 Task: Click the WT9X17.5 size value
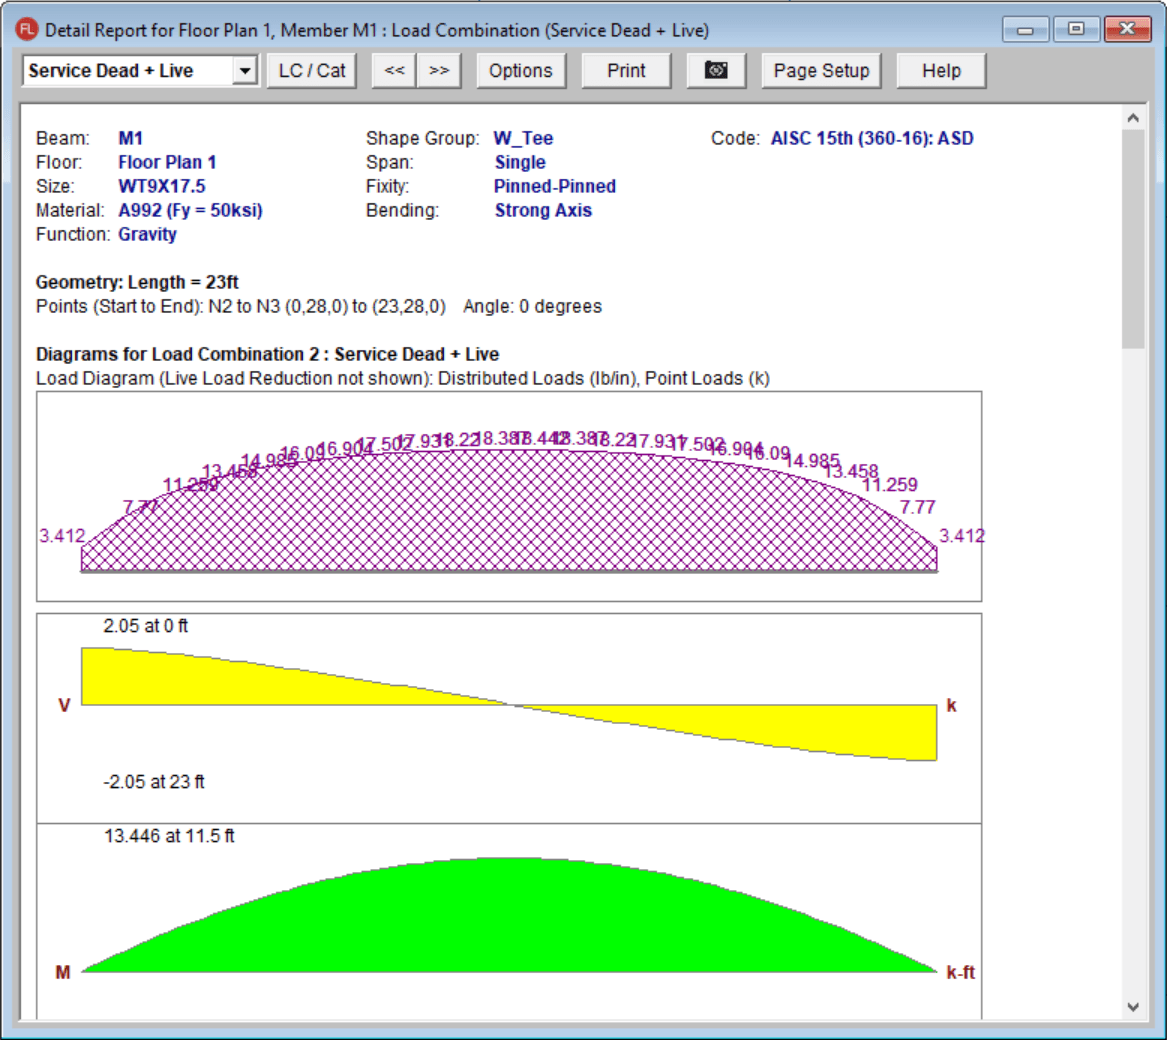(x=162, y=186)
